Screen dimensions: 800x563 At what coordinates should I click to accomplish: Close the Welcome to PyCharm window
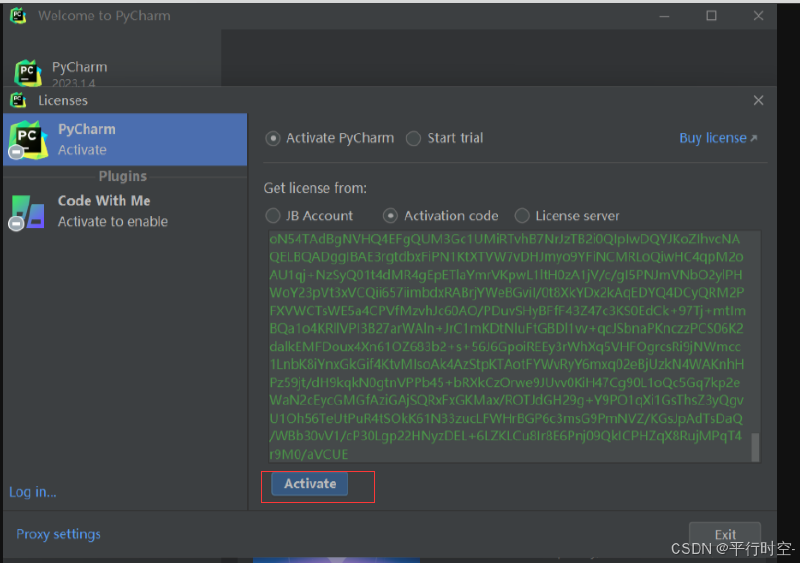(x=759, y=16)
